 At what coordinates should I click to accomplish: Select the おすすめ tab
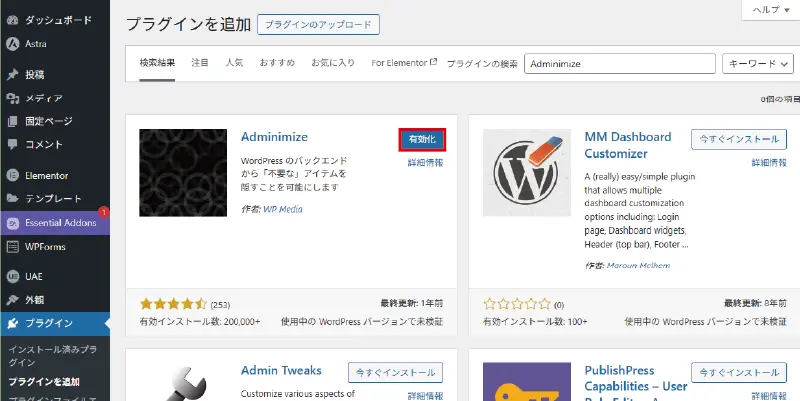[277, 63]
